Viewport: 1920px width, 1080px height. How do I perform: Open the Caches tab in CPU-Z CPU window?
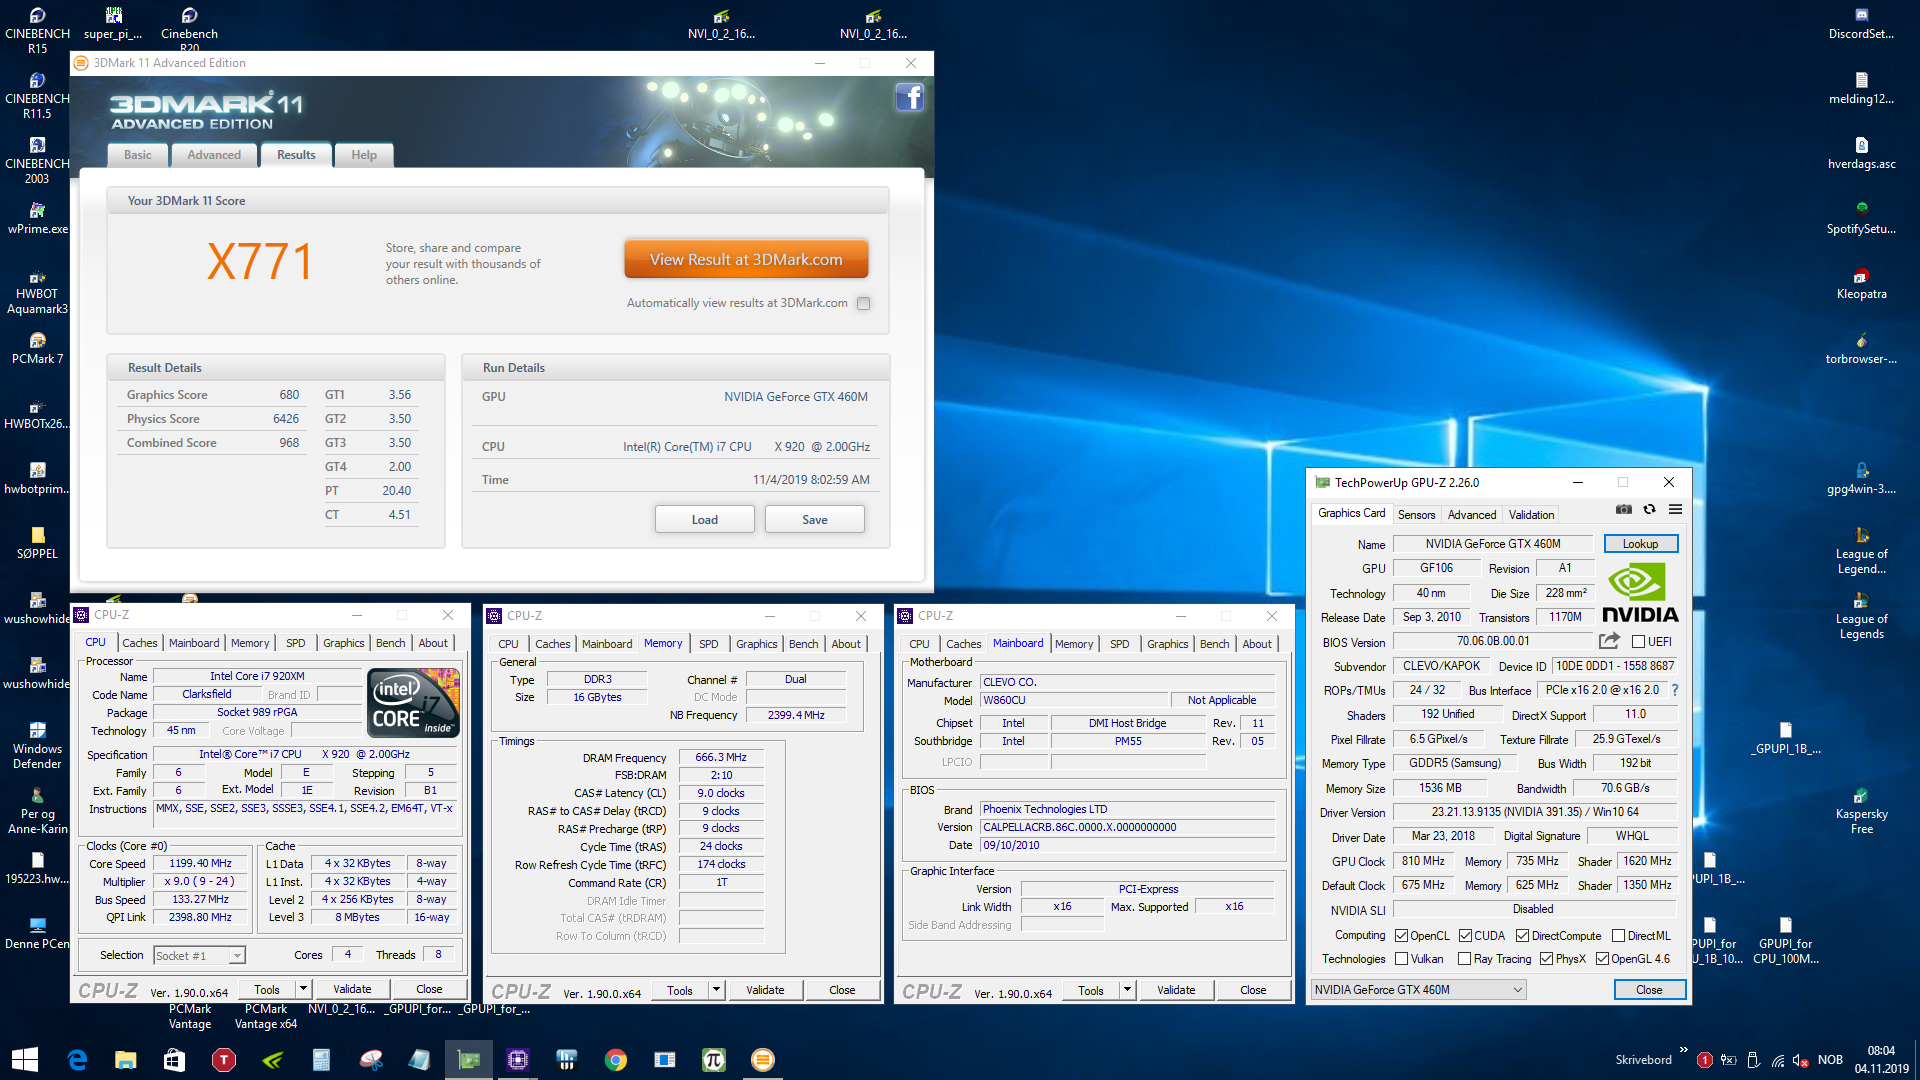click(140, 643)
